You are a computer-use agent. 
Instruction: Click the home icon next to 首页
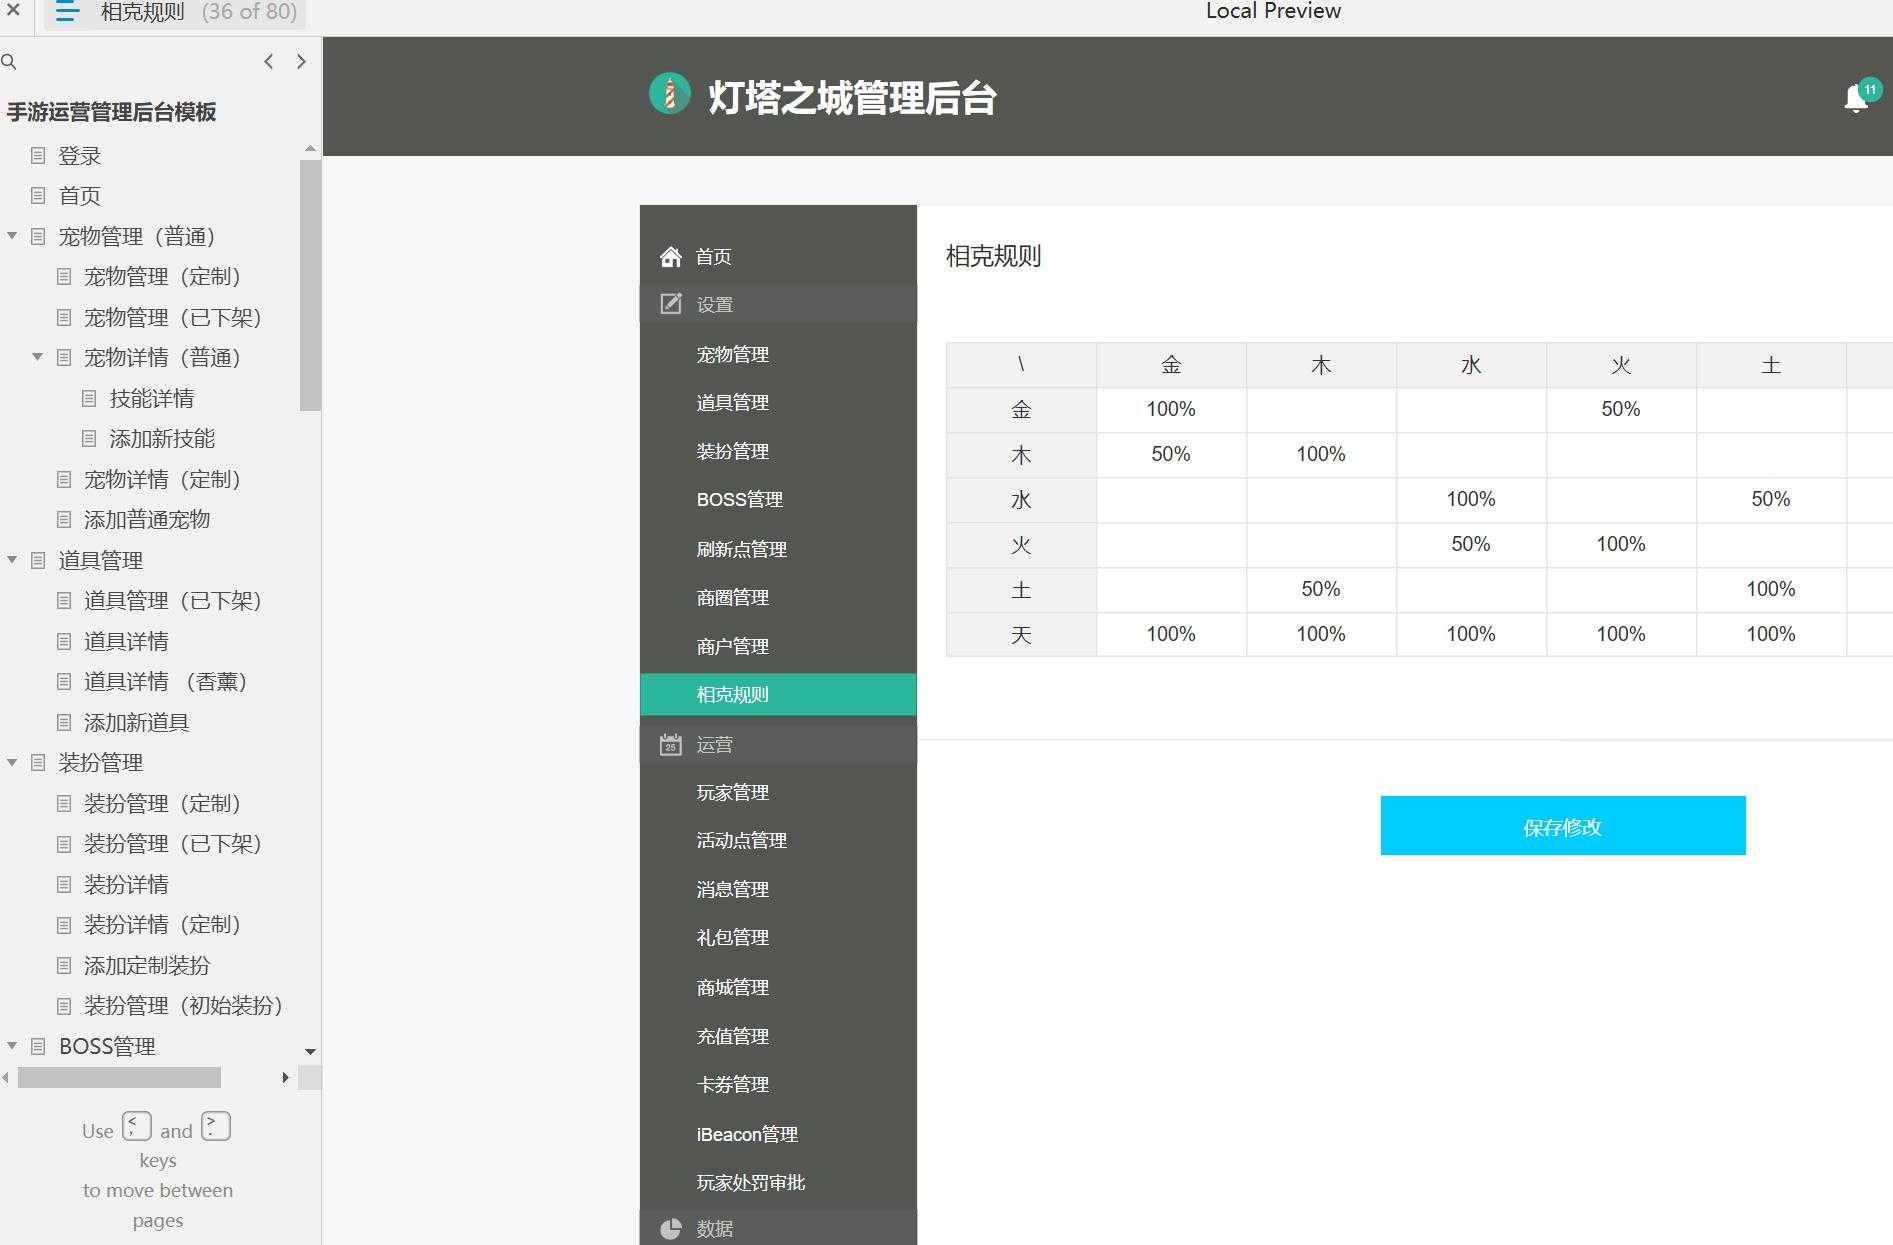pos(670,255)
